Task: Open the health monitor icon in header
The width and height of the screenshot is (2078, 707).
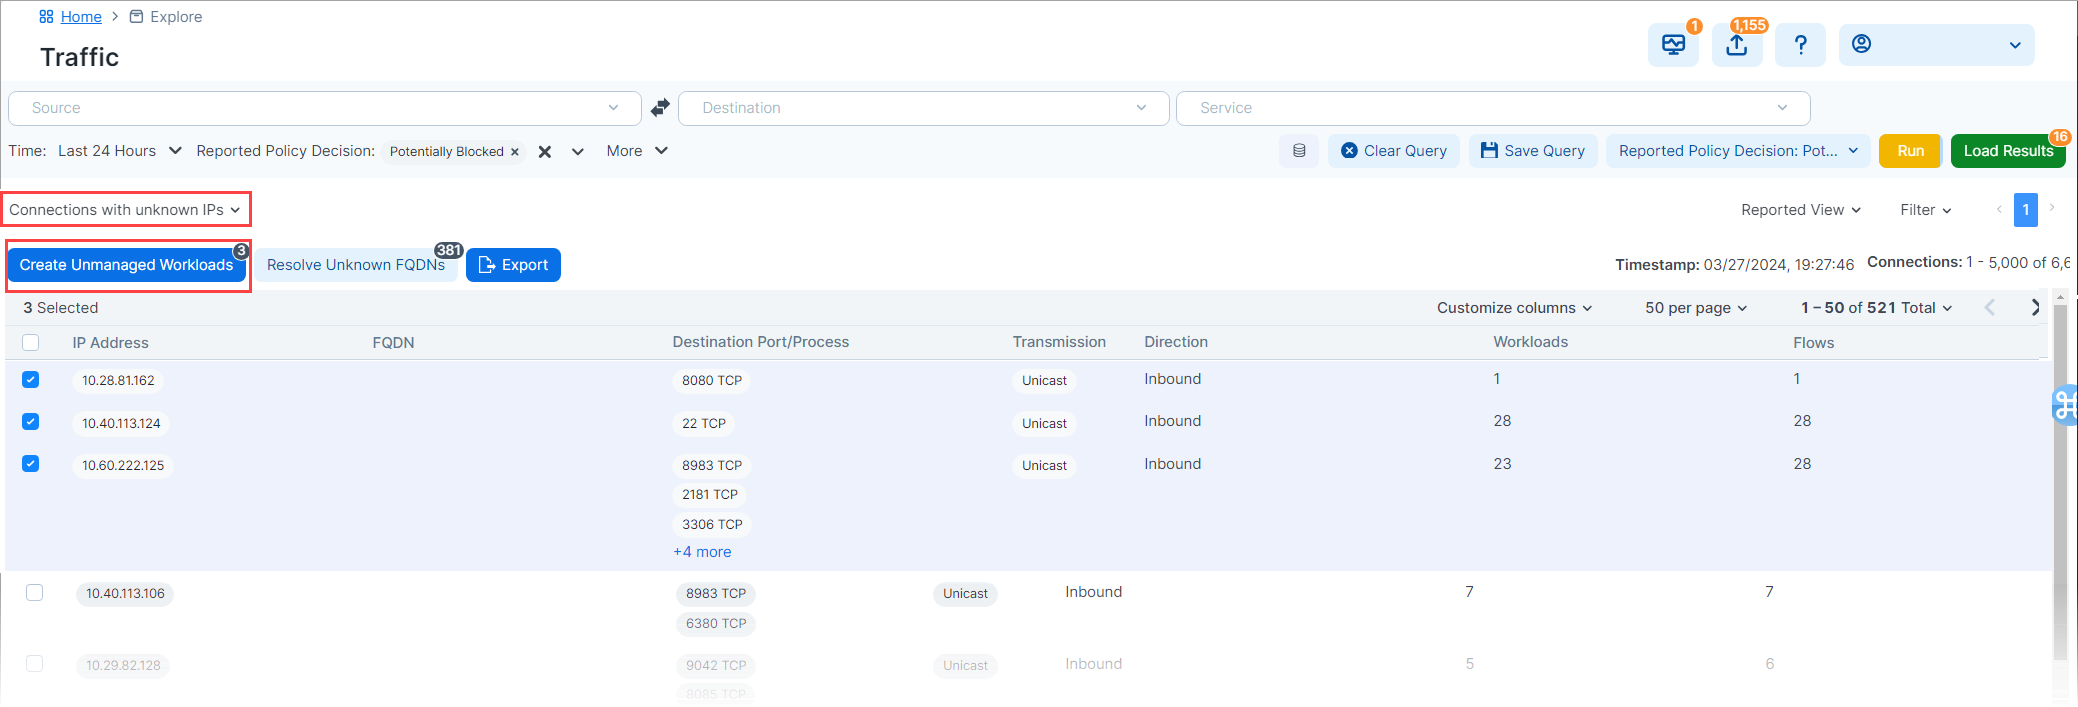Action: coord(1673,45)
